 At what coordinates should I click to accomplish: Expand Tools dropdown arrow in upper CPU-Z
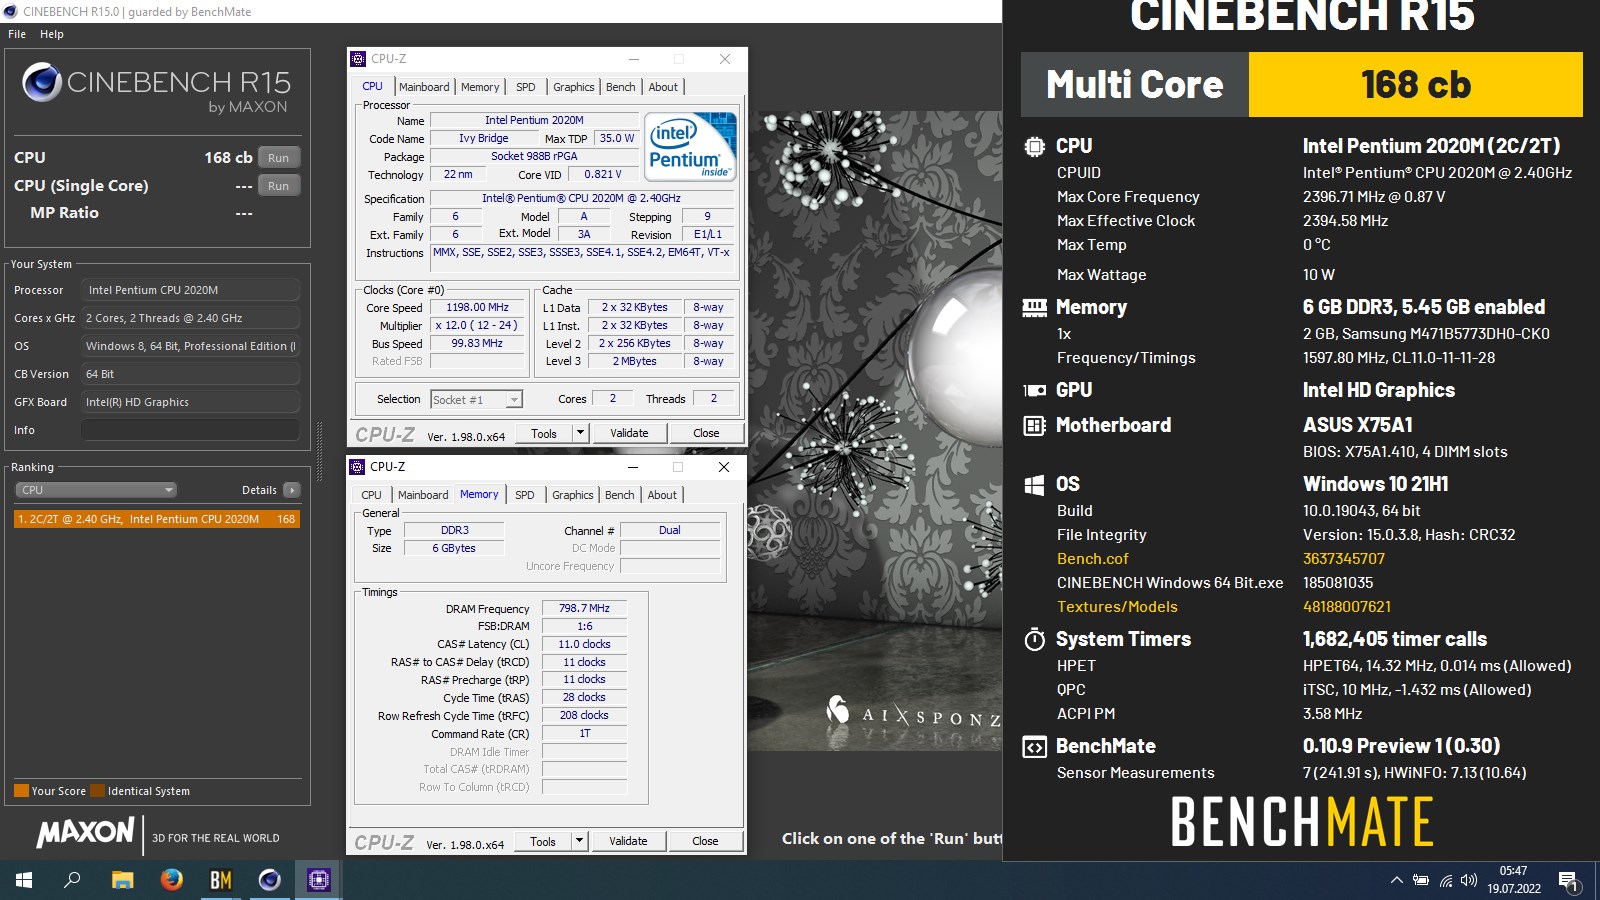(x=580, y=433)
